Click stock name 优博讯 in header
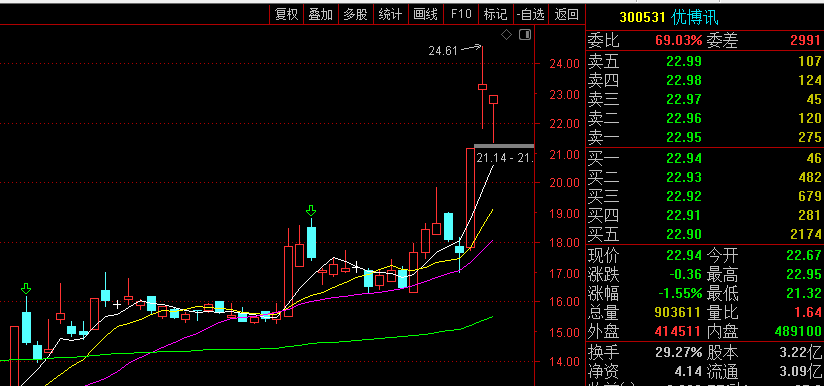Screen dimensions: 824x386 695,17
